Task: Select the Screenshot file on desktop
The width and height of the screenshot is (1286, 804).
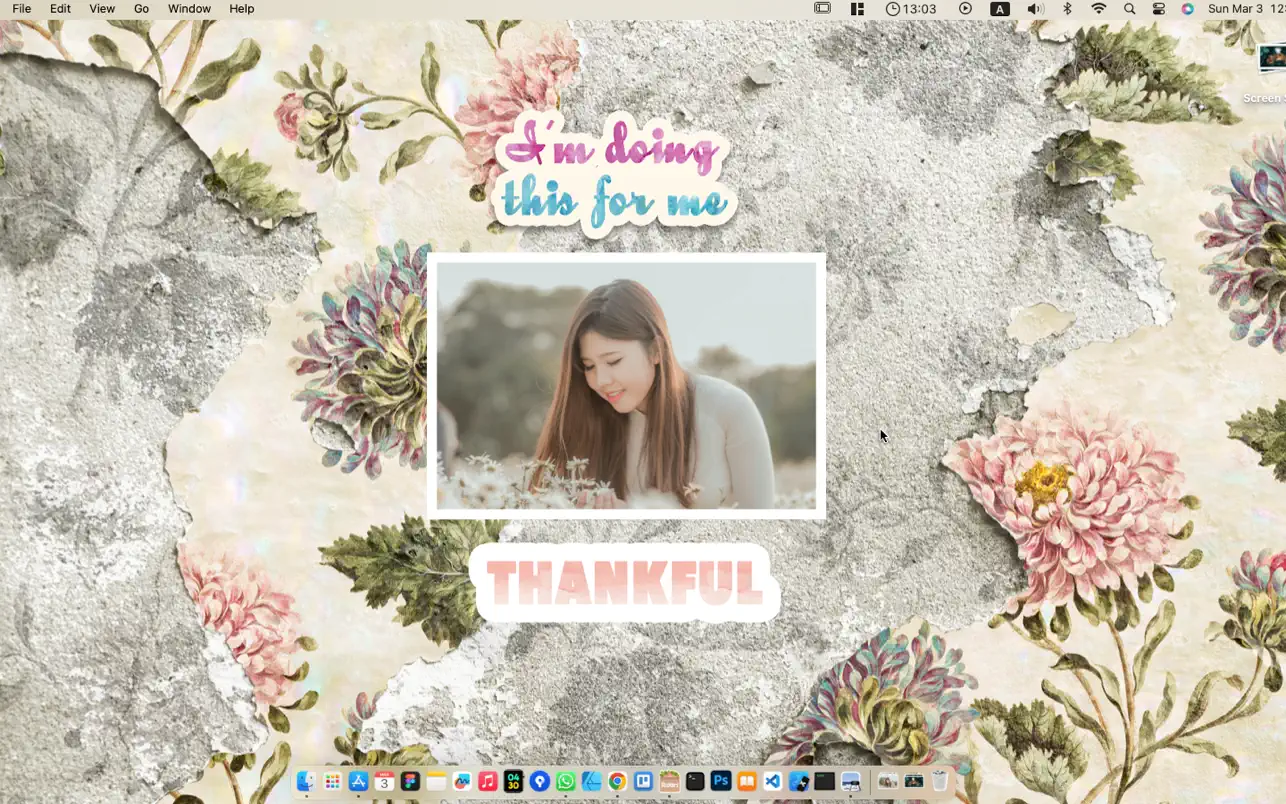Action: click(1272, 60)
